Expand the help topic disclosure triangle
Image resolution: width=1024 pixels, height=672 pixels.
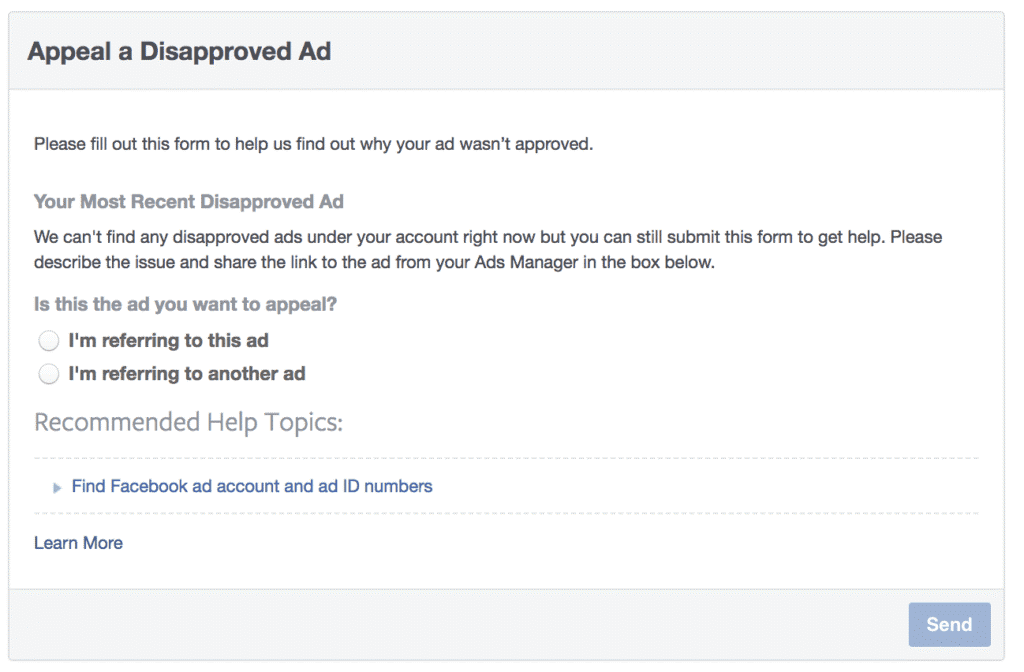click(58, 487)
